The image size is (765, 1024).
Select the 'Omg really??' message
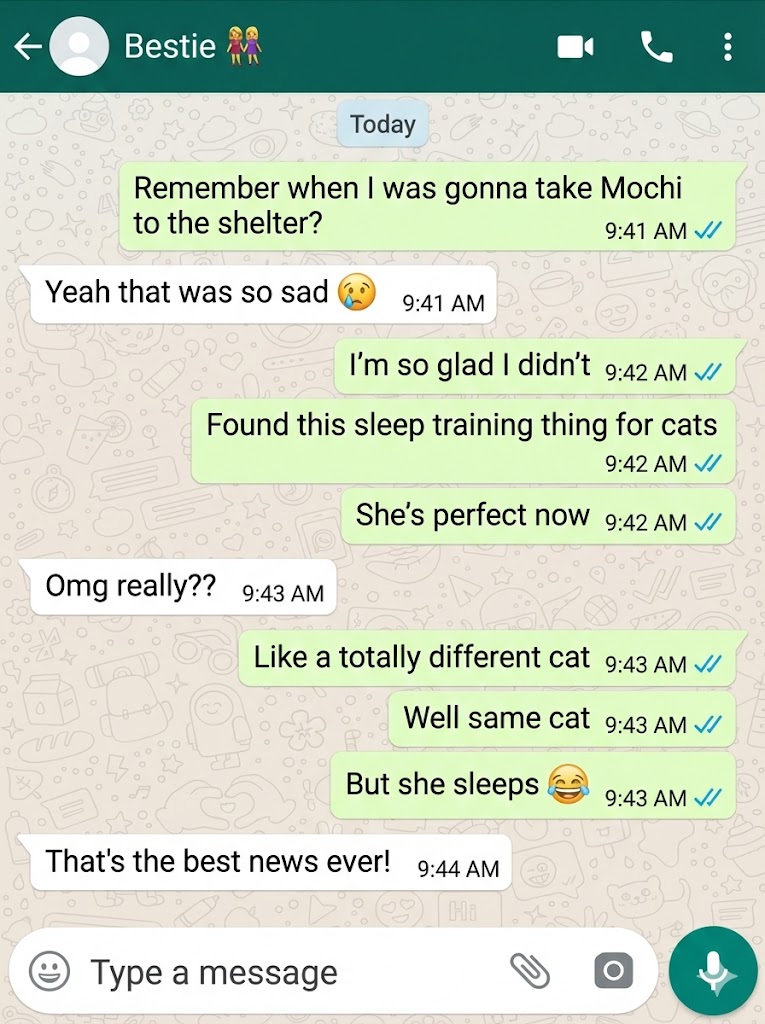click(179, 586)
